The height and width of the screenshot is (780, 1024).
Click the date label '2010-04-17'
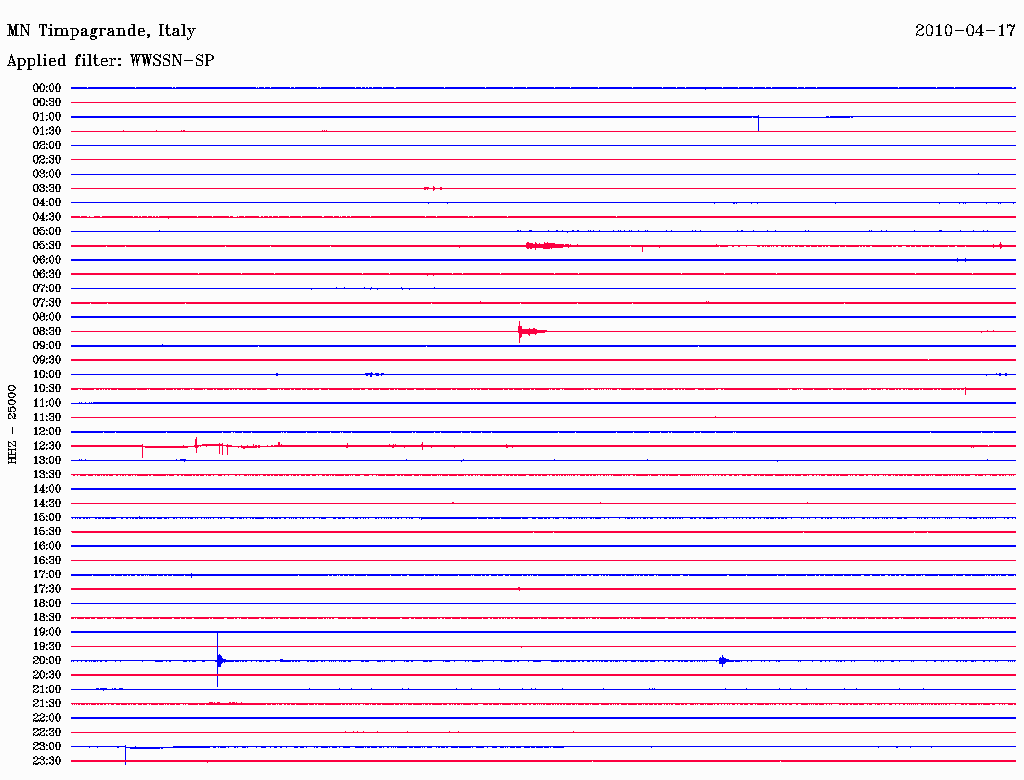[x=965, y=31]
